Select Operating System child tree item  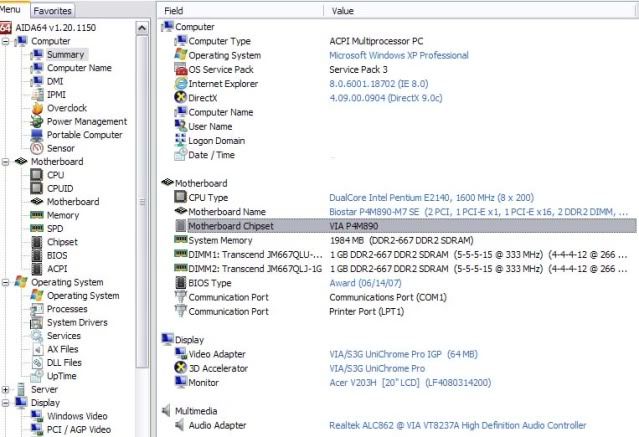[83, 296]
